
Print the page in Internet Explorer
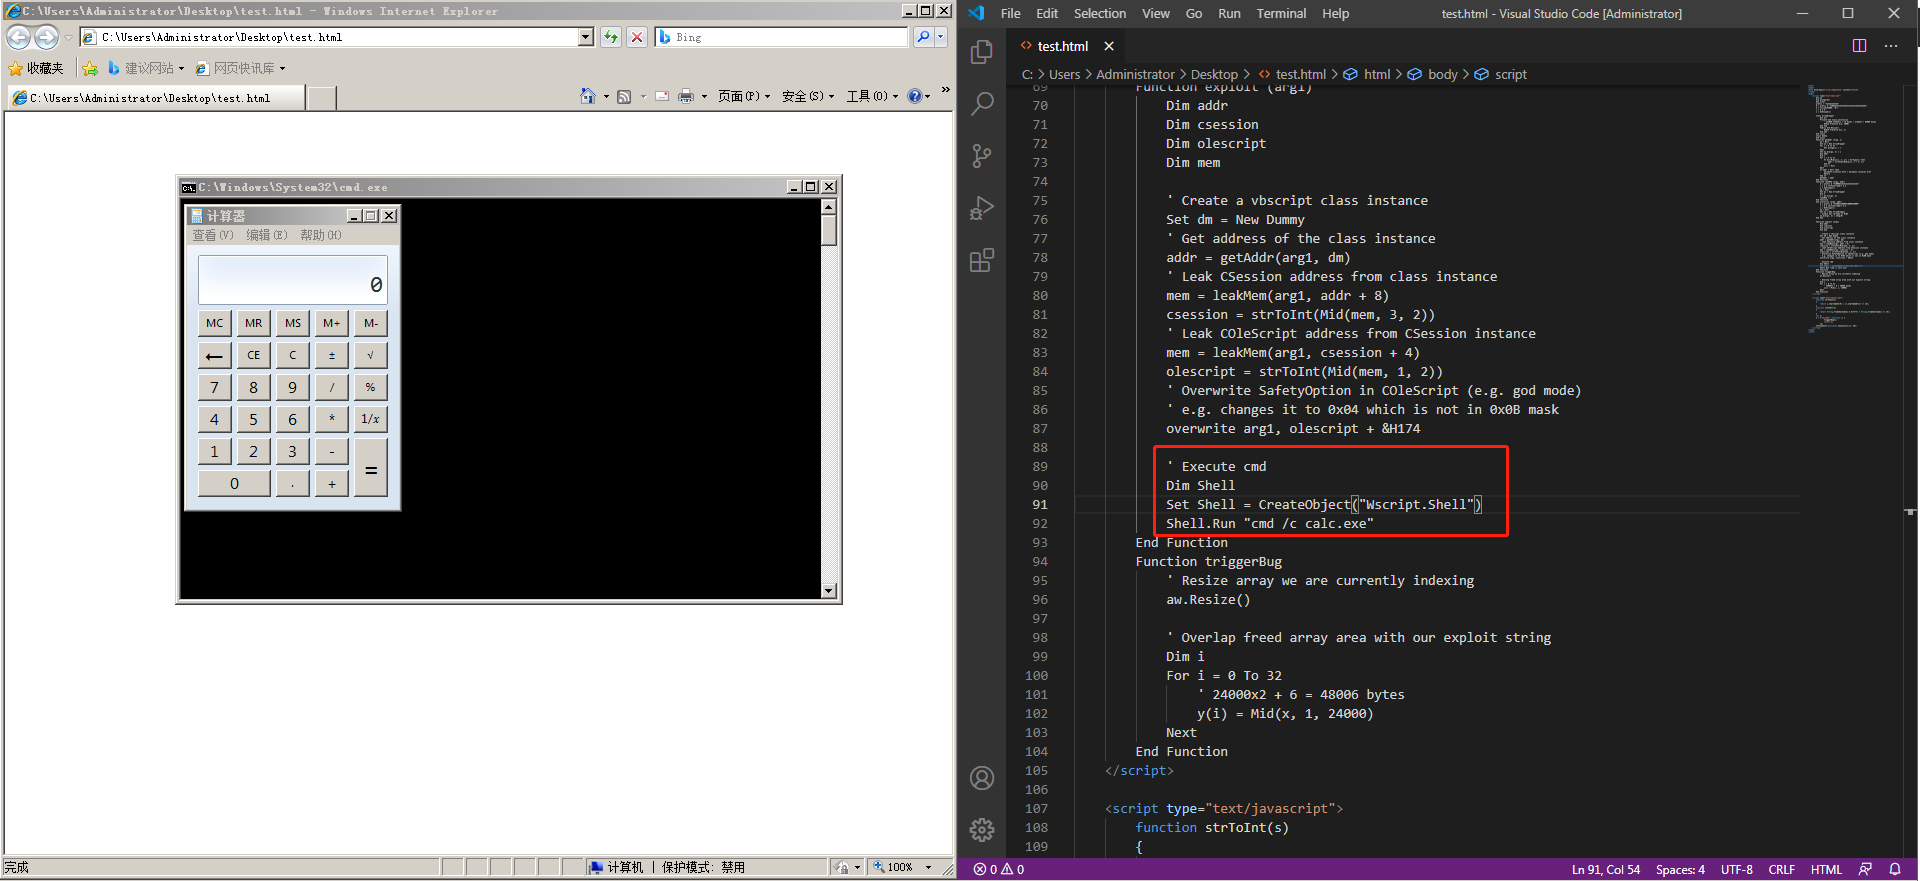(x=686, y=96)
